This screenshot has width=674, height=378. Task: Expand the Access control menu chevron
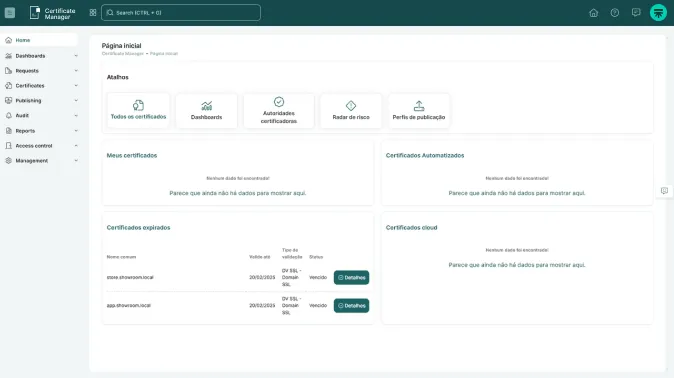[x=76, y=146]
